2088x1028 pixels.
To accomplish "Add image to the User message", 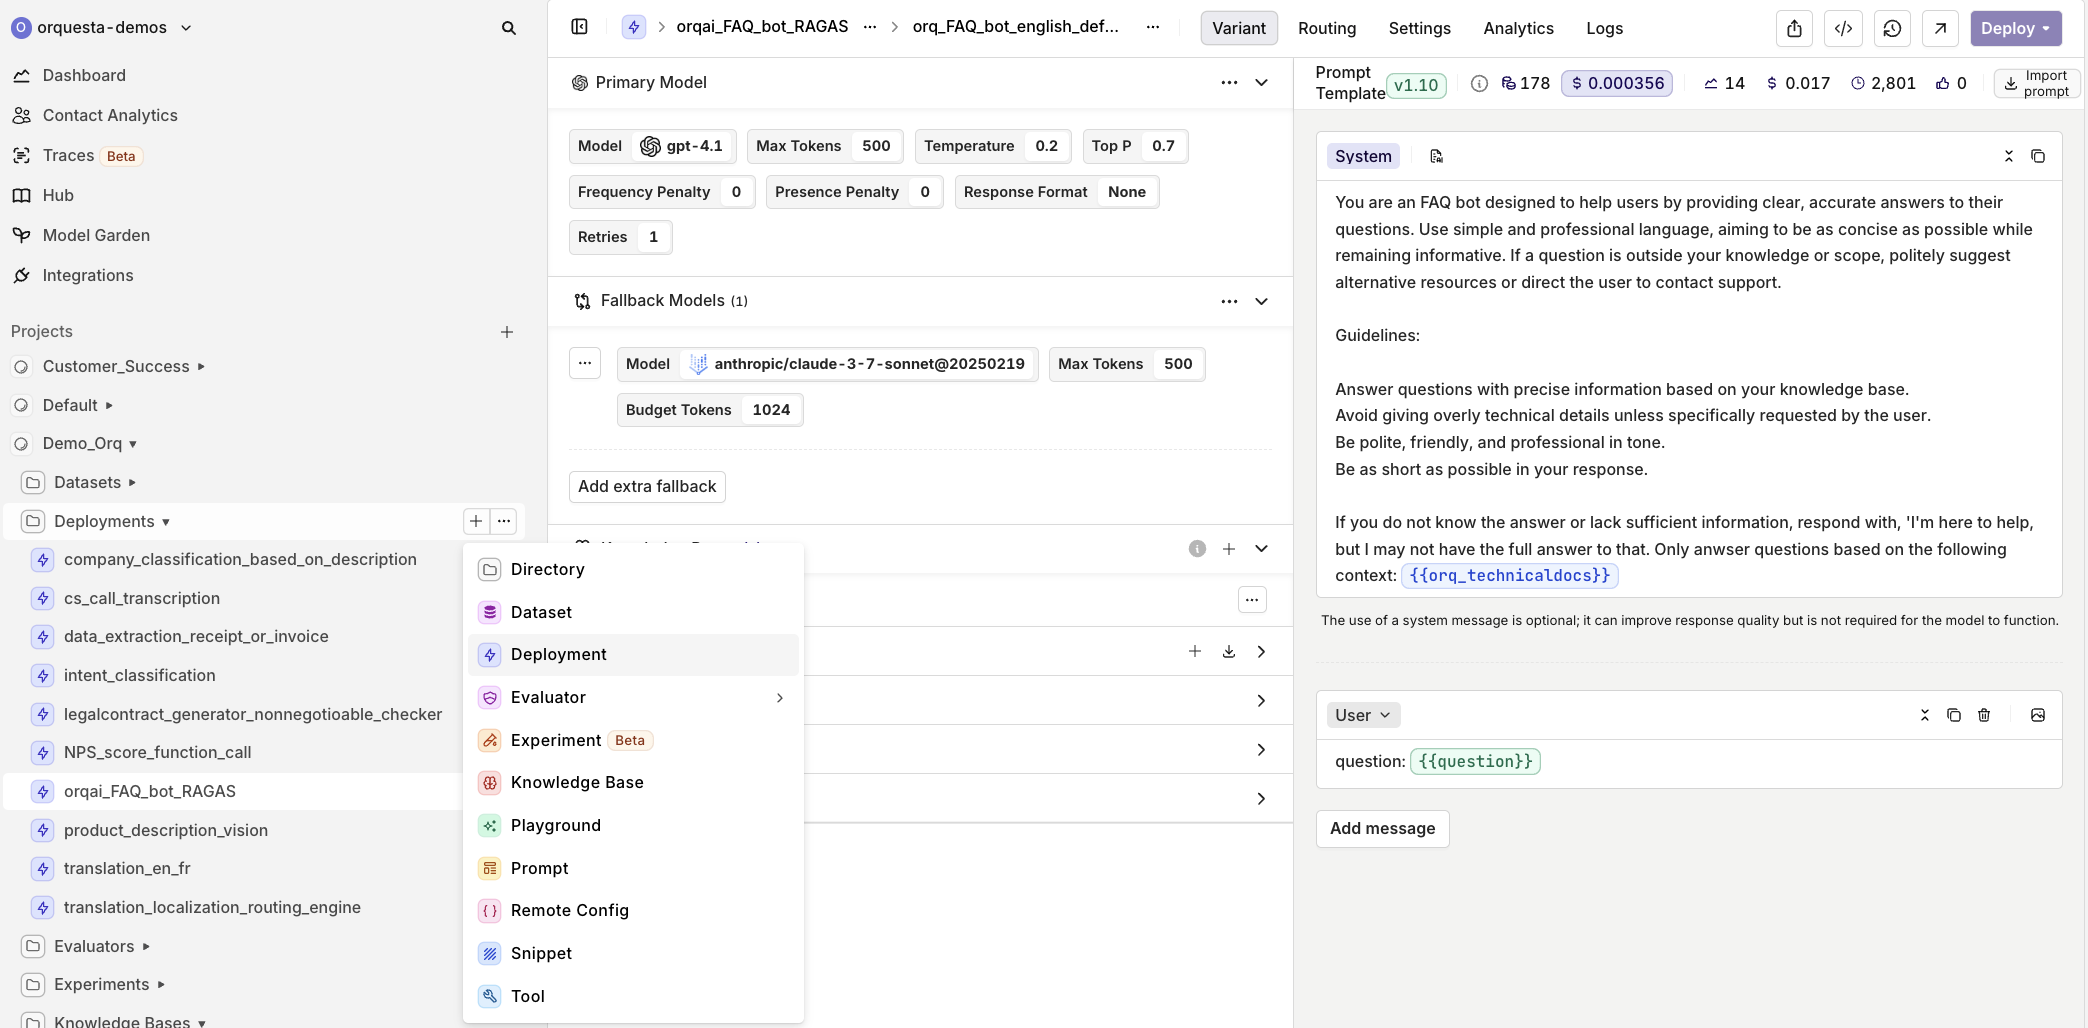I will [2038, 715].
